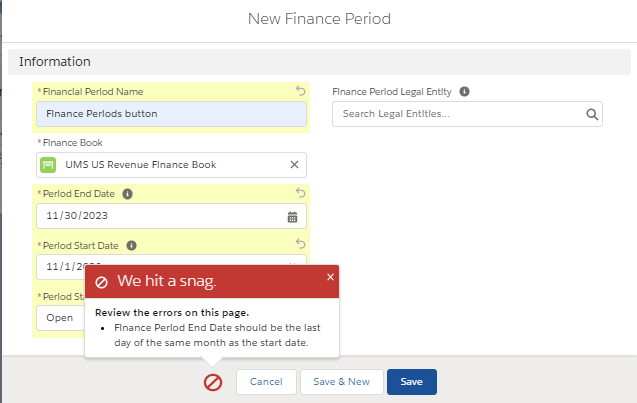The height and width of the screenshot is (403, 637).
Task: Undo the Period Start Date change
Action: click(300, 244)
